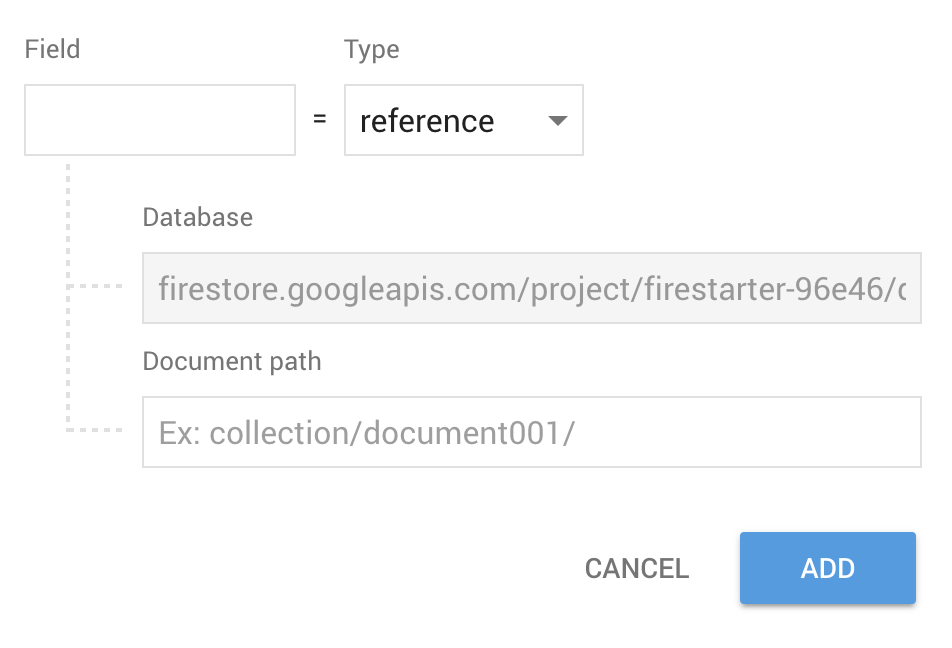Image resolution: width=952 pixels, height=648 pixels.
Task: Click inside the empty Field name box
Action: pyautogui.click(x=159, y=119)
